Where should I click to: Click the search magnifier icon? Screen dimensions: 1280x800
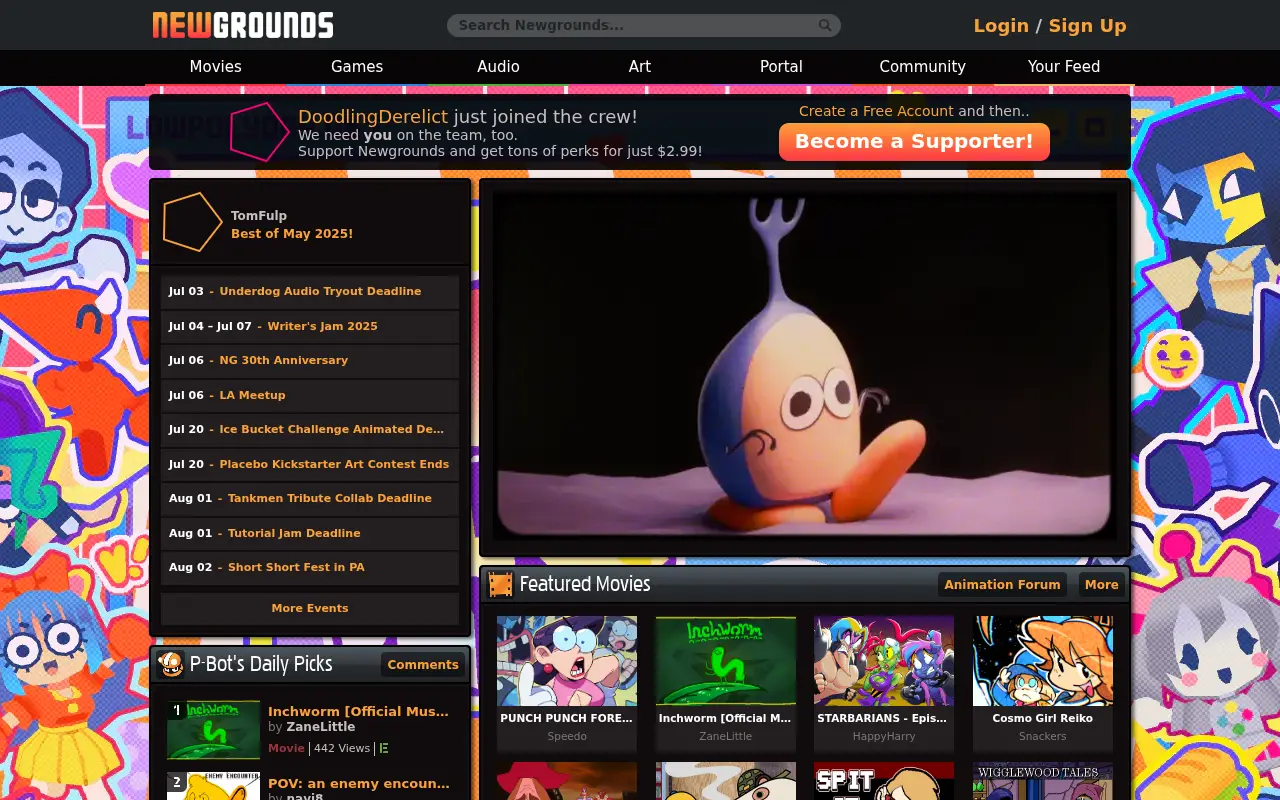(x=825, y=25)
